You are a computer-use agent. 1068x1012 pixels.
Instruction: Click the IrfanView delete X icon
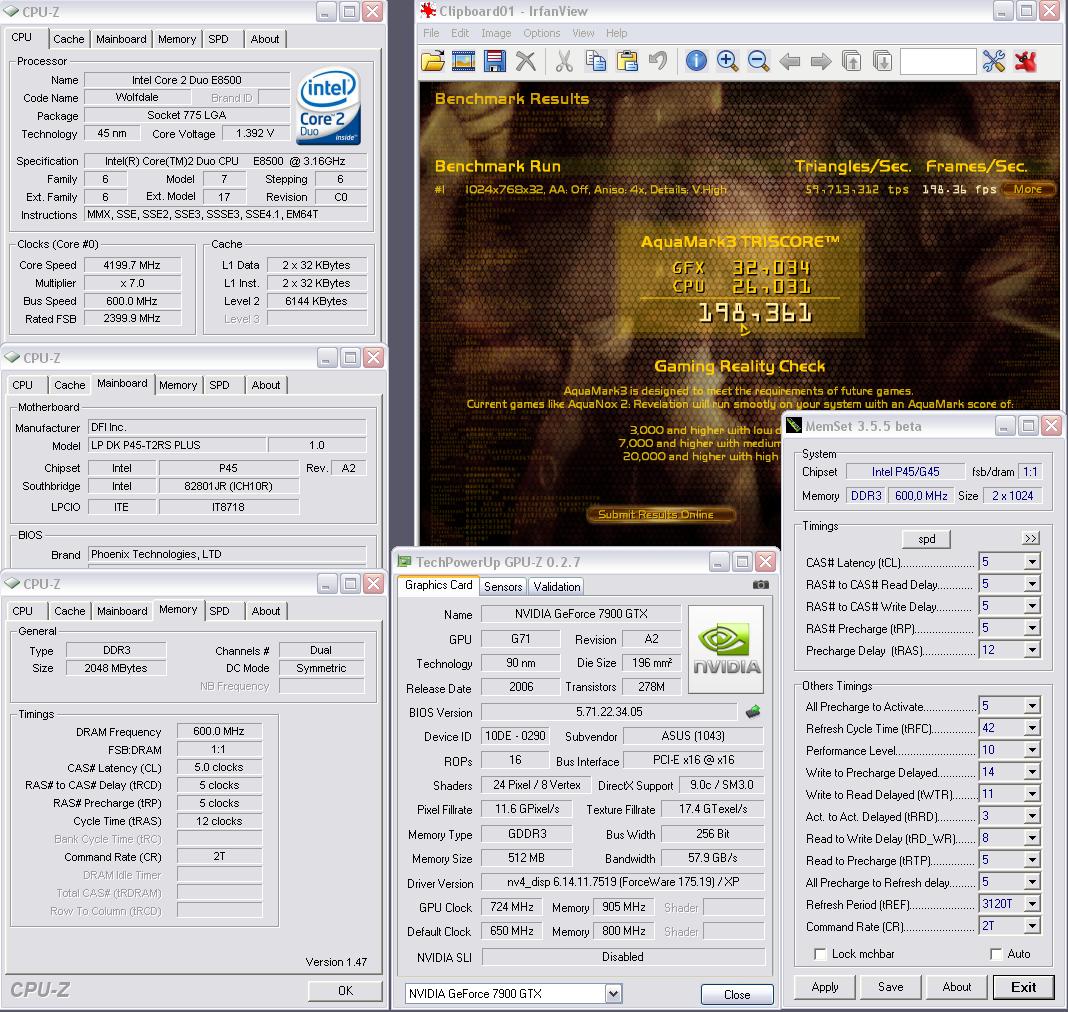pos(526,61)
